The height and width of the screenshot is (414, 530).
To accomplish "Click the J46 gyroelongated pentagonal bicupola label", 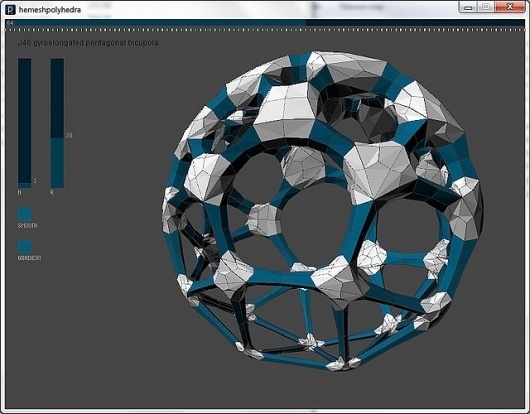I will click(88, 43).
